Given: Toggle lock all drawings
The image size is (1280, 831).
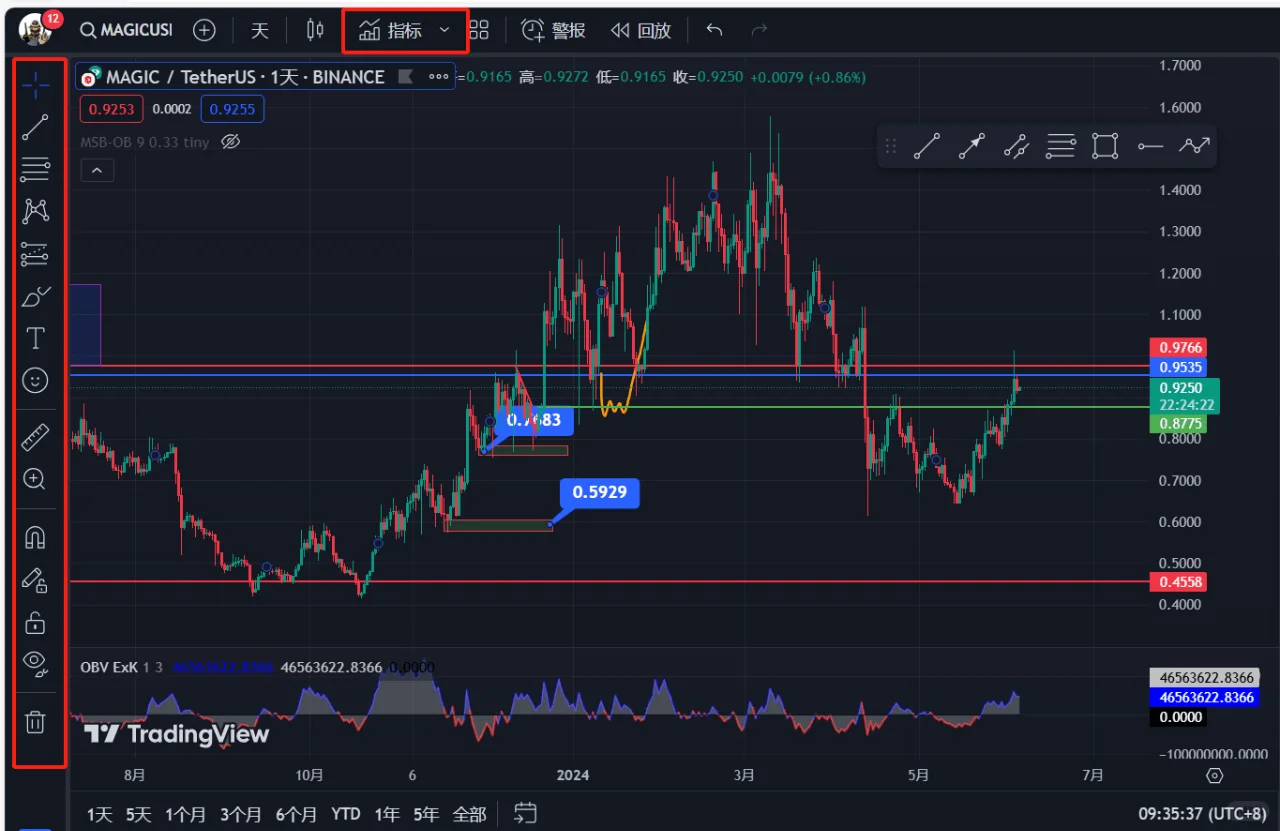Looking at the screenshot, I should click(x=35, y=622).
